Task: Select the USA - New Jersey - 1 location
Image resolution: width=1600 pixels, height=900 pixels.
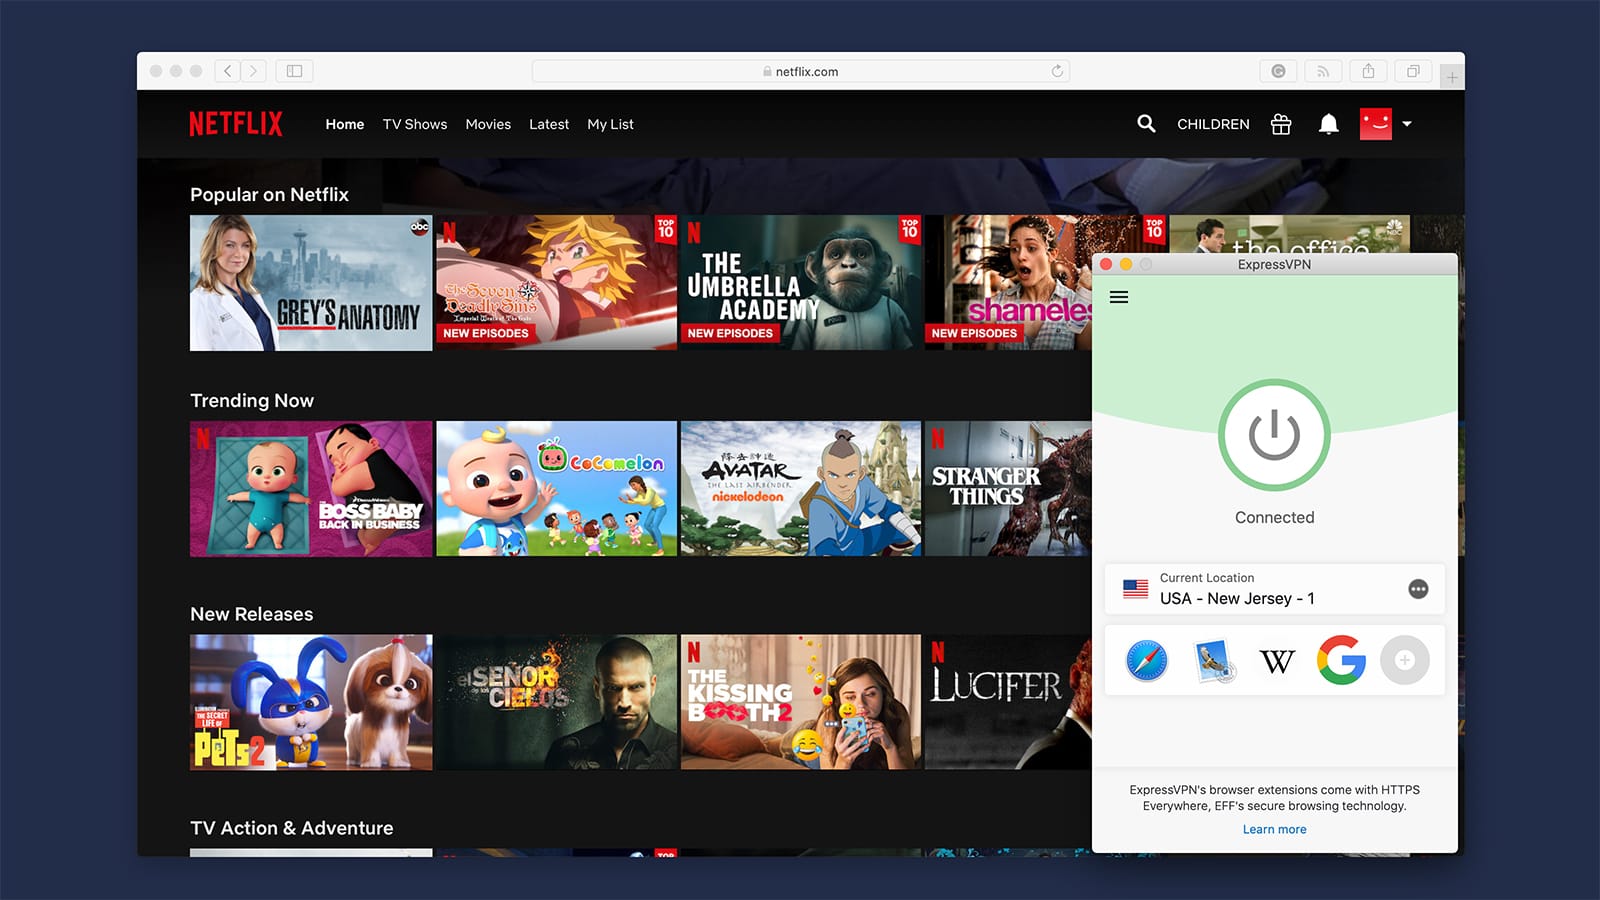Action: pos(1274,589)
